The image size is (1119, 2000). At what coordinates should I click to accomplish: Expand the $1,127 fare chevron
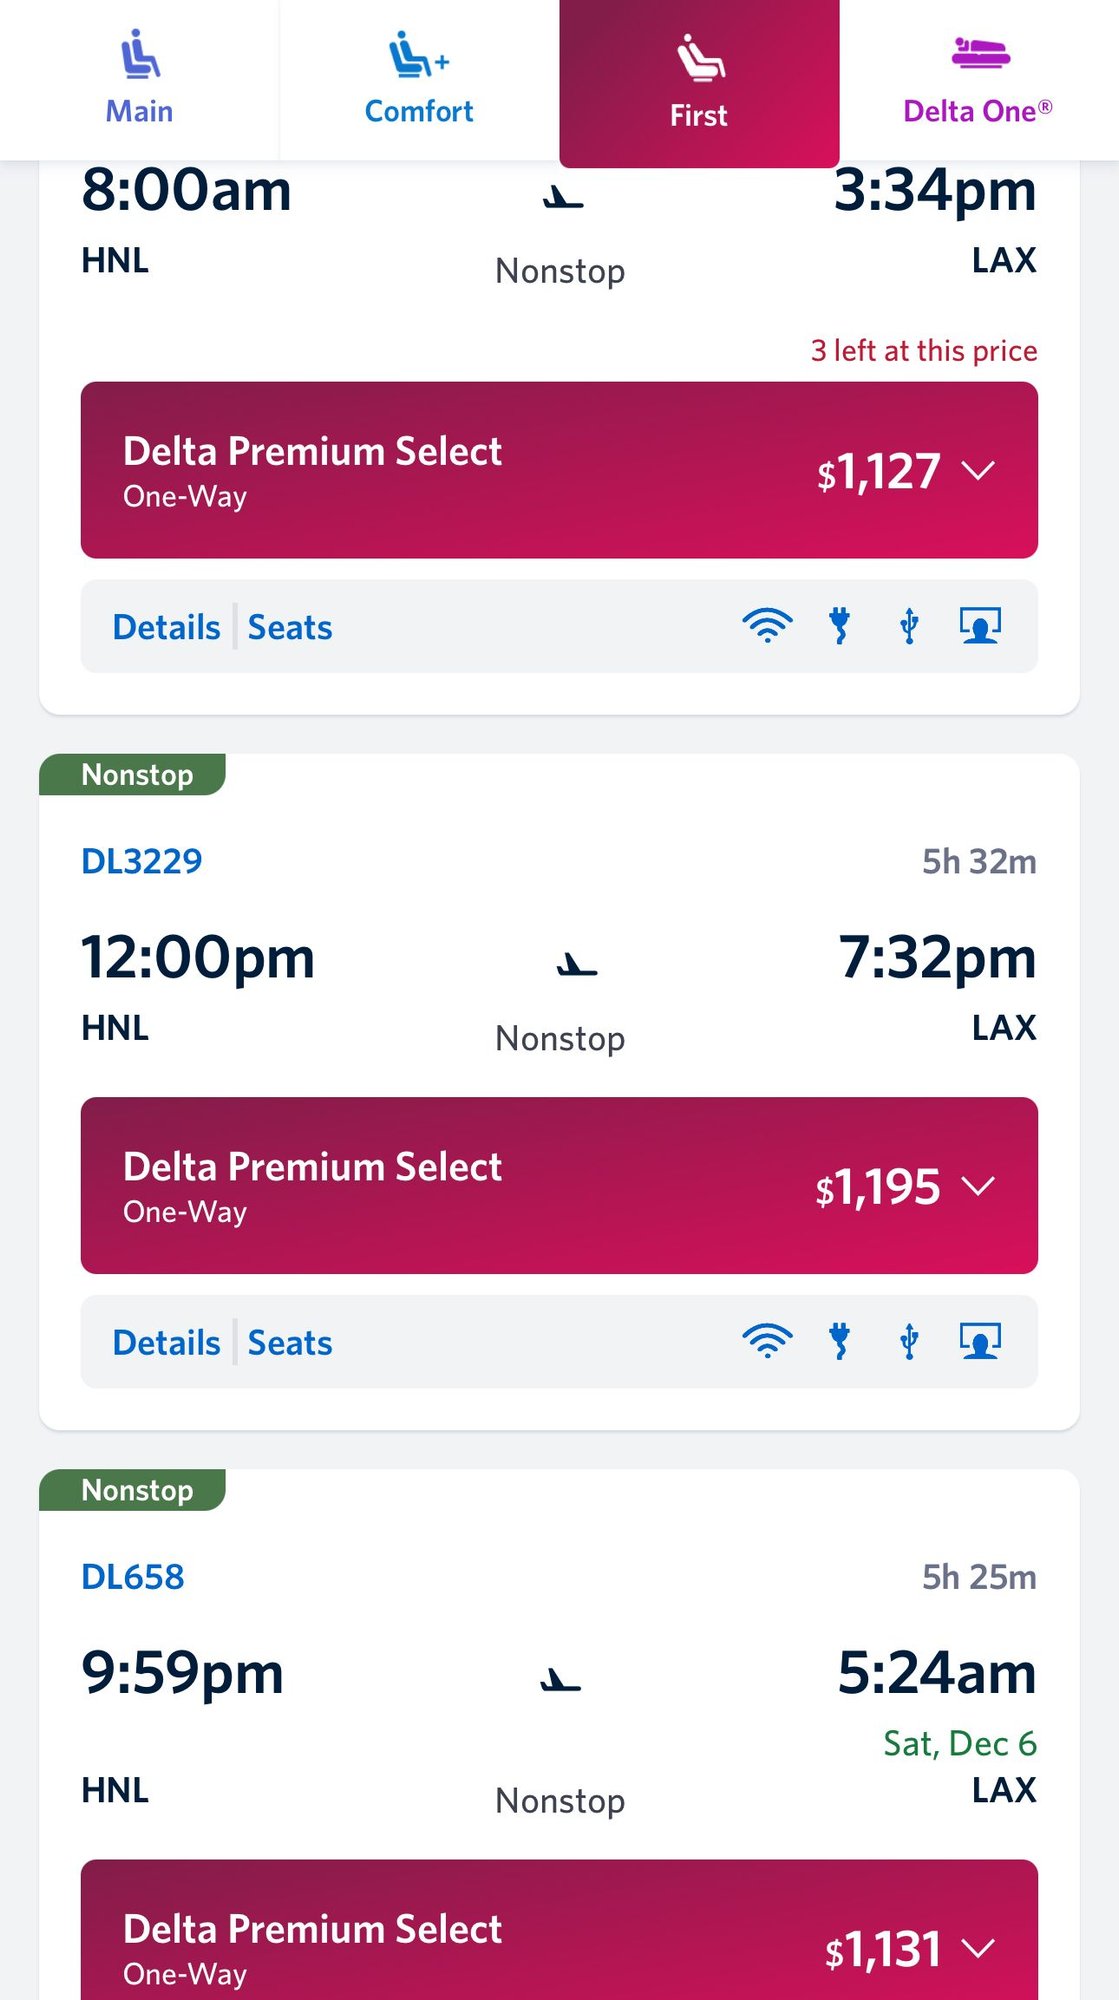click(x=977, y=470)
